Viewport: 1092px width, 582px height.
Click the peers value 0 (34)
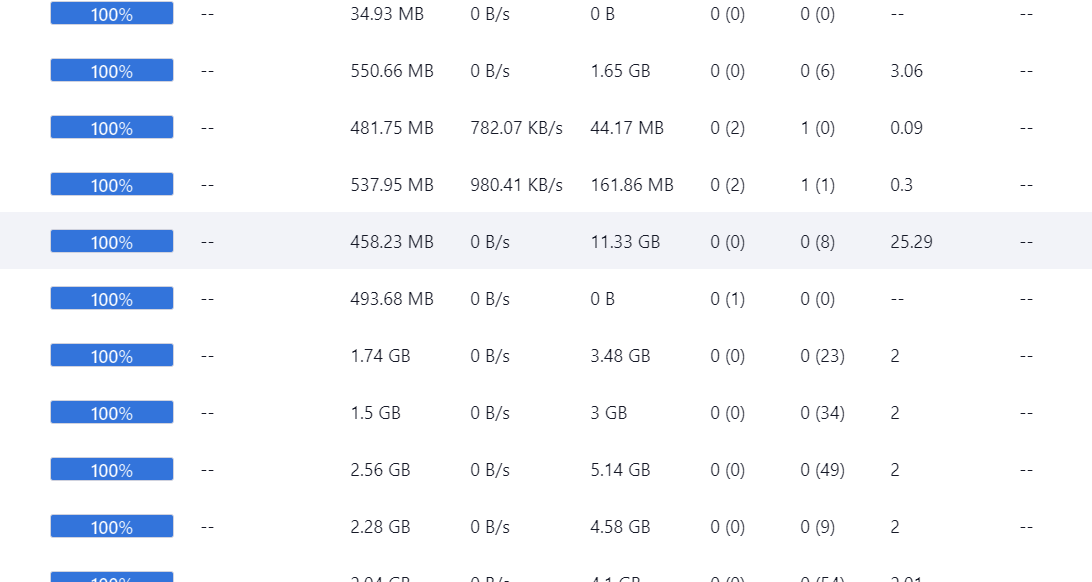[x=822, y=413]
